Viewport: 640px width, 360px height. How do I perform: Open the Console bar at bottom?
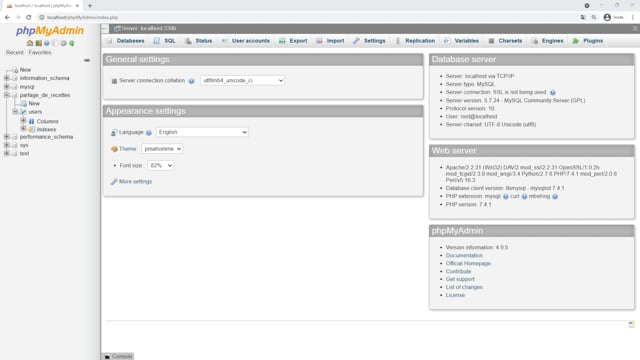tap(118, 356)
